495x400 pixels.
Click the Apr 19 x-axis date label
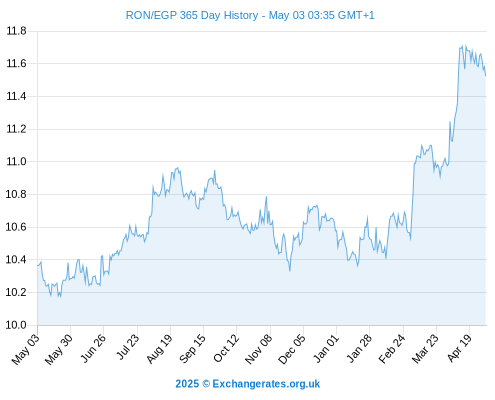459,348
